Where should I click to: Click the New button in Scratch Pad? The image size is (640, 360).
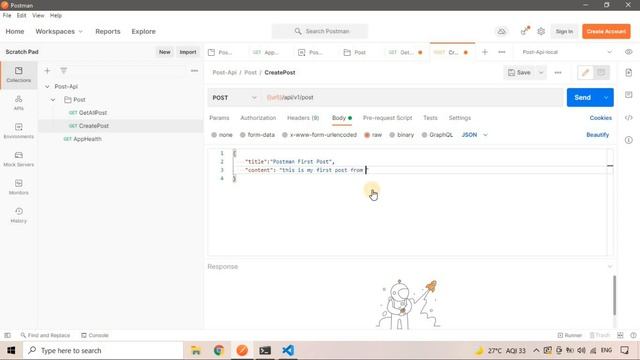(x=164, y=52)
